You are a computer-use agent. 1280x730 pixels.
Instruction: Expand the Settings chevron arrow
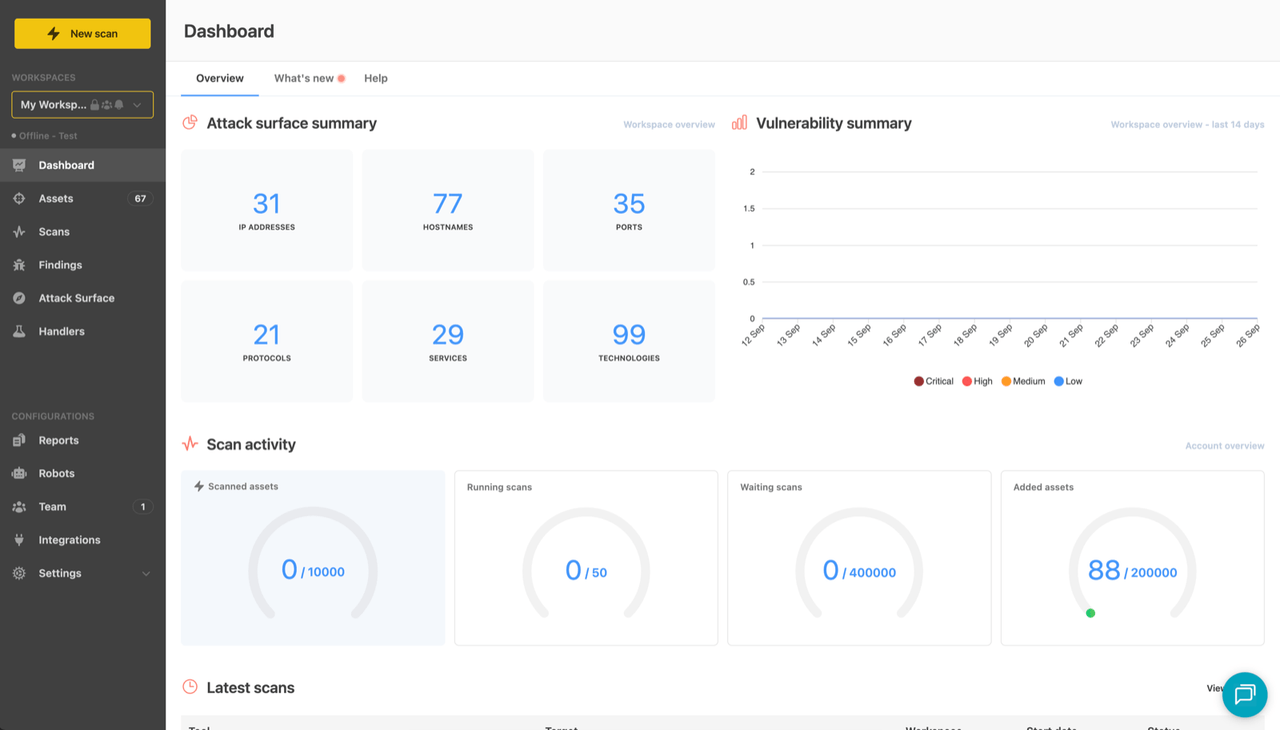point(146,574)
